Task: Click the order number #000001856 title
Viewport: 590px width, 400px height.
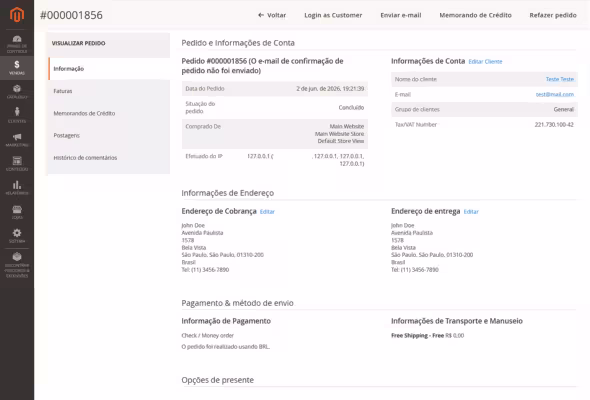Action: click(x=71, y=15)
